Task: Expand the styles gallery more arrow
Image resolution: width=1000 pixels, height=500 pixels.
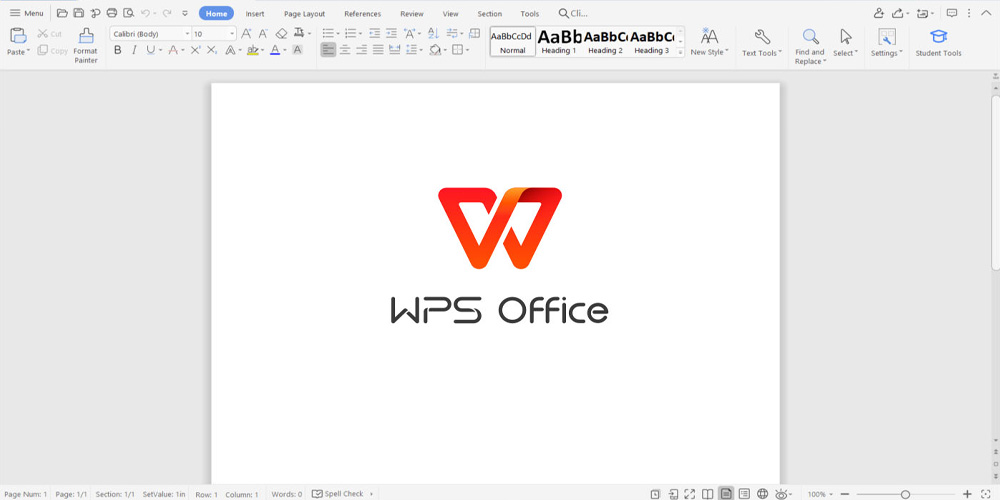Action: click(680, 52)
